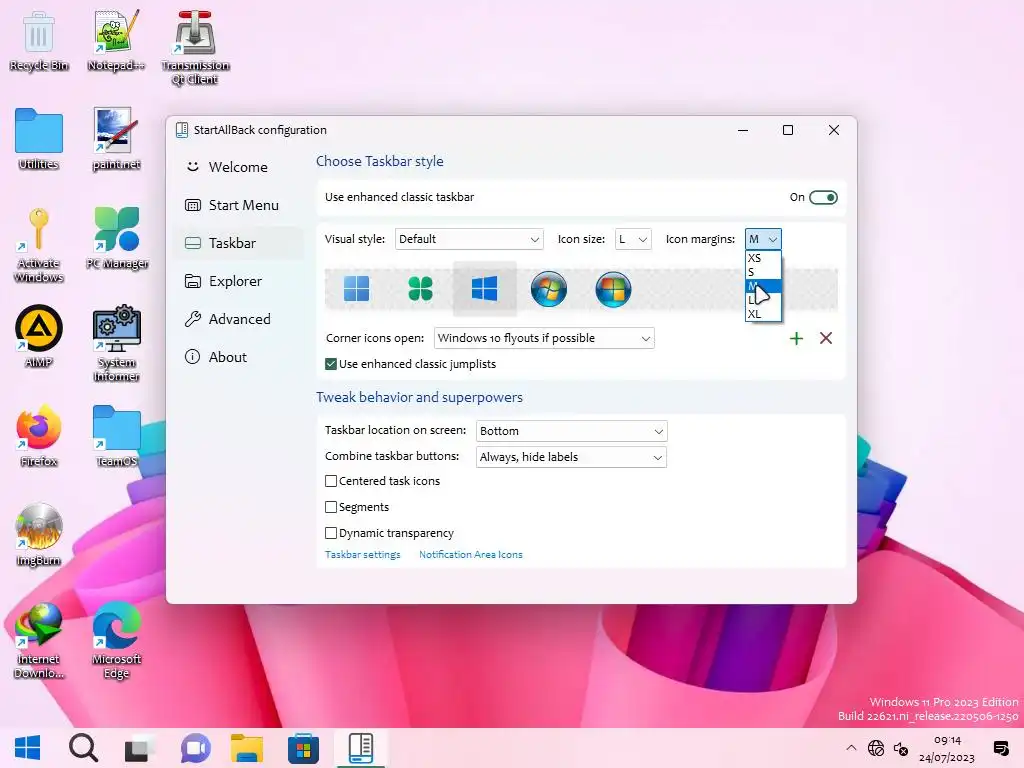Launch System Informer from desktop
1024x768 pixels.
[x=116, y=344]
